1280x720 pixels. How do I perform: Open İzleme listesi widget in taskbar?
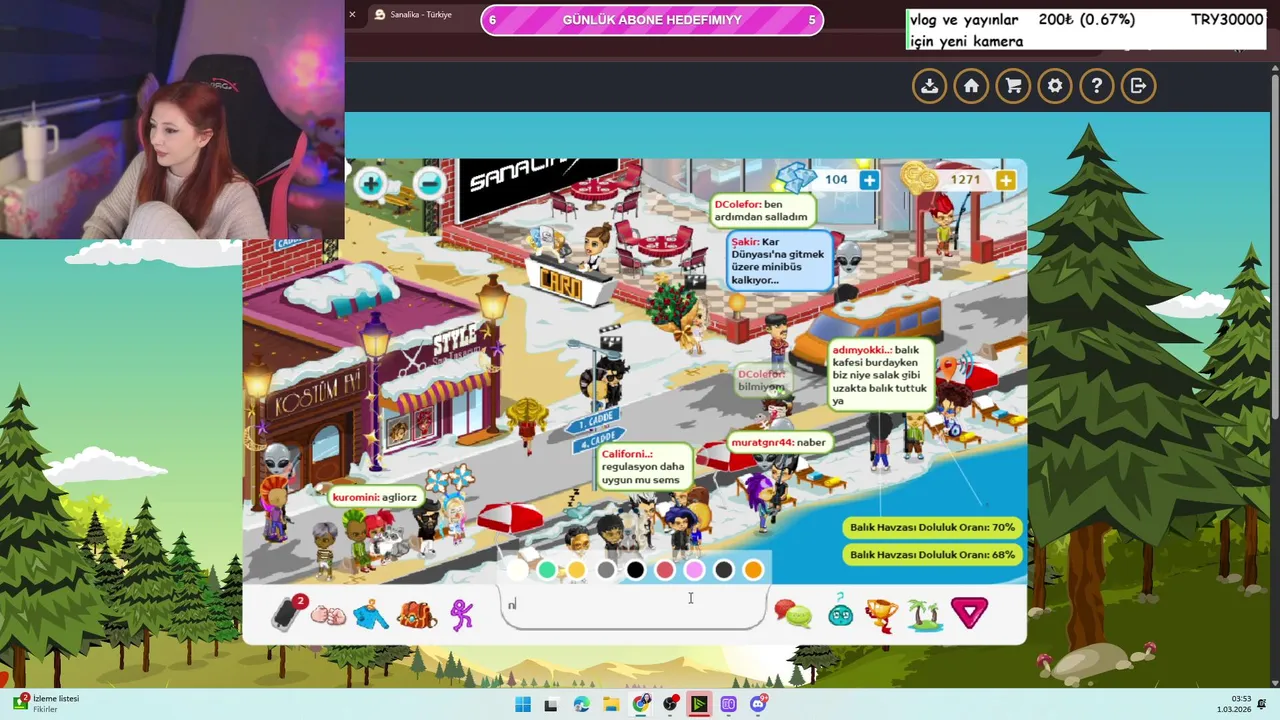point(45,704)
